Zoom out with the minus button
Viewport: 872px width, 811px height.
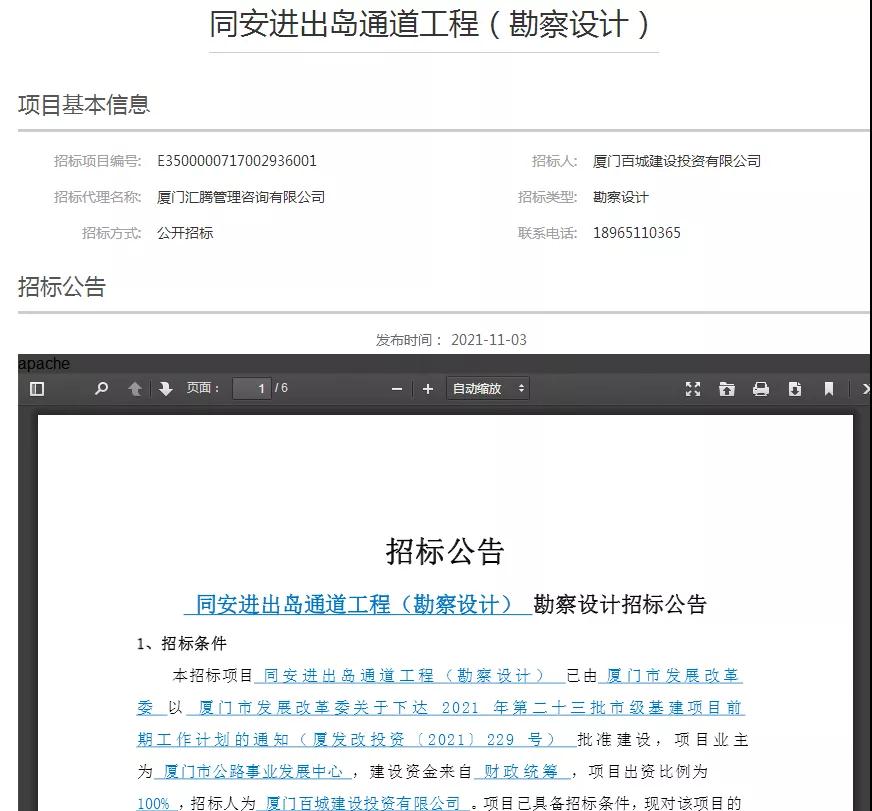(397, 389)
